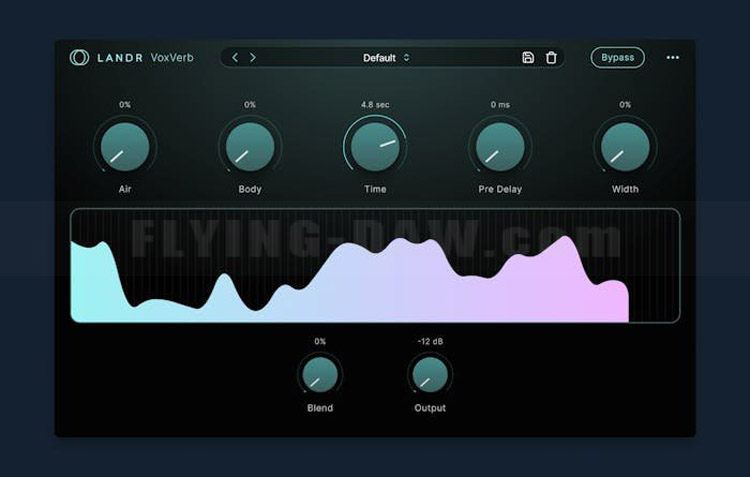Save the preset with floppy disk icon
750x477 pixels.
pyautogui.click(x=528, y=57)
